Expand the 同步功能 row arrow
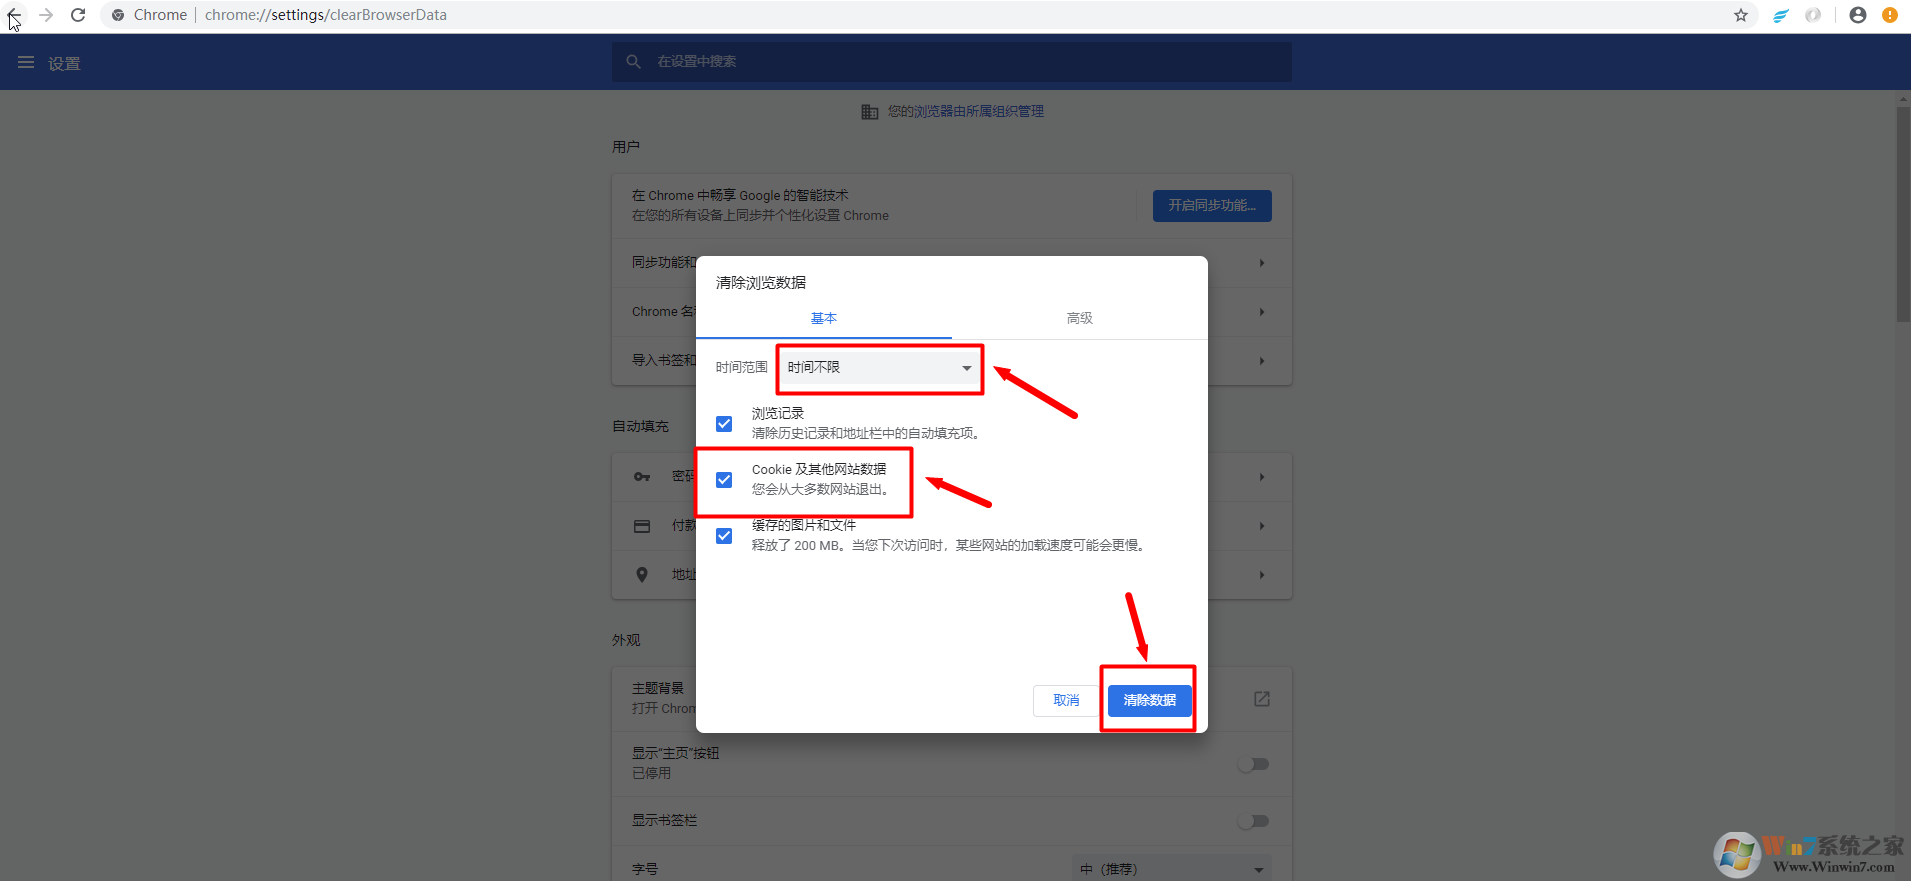This screenshot has width=1911, height=881. [x=1262, y=263]
